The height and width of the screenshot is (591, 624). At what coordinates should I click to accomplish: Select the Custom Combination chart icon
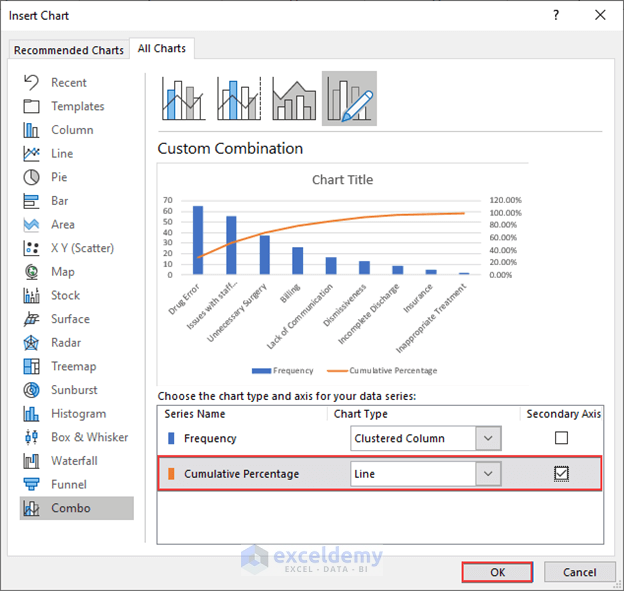[x=349, y=99]
